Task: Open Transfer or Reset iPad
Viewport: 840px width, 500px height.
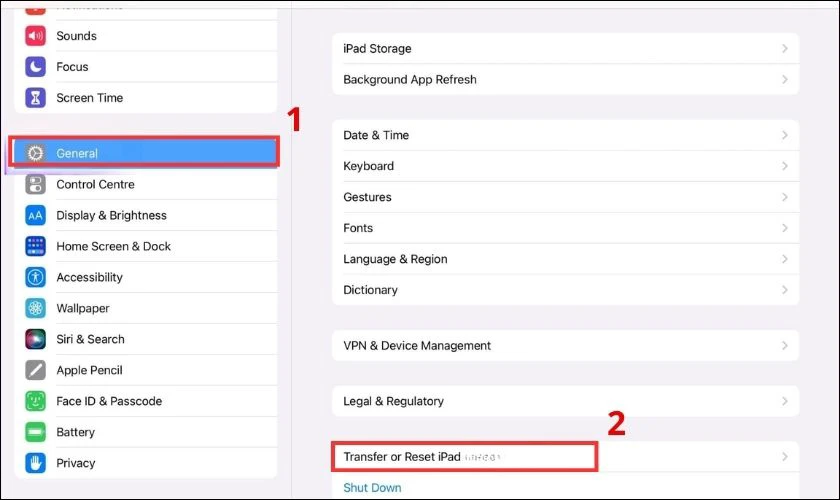Action: click(566, 457)
